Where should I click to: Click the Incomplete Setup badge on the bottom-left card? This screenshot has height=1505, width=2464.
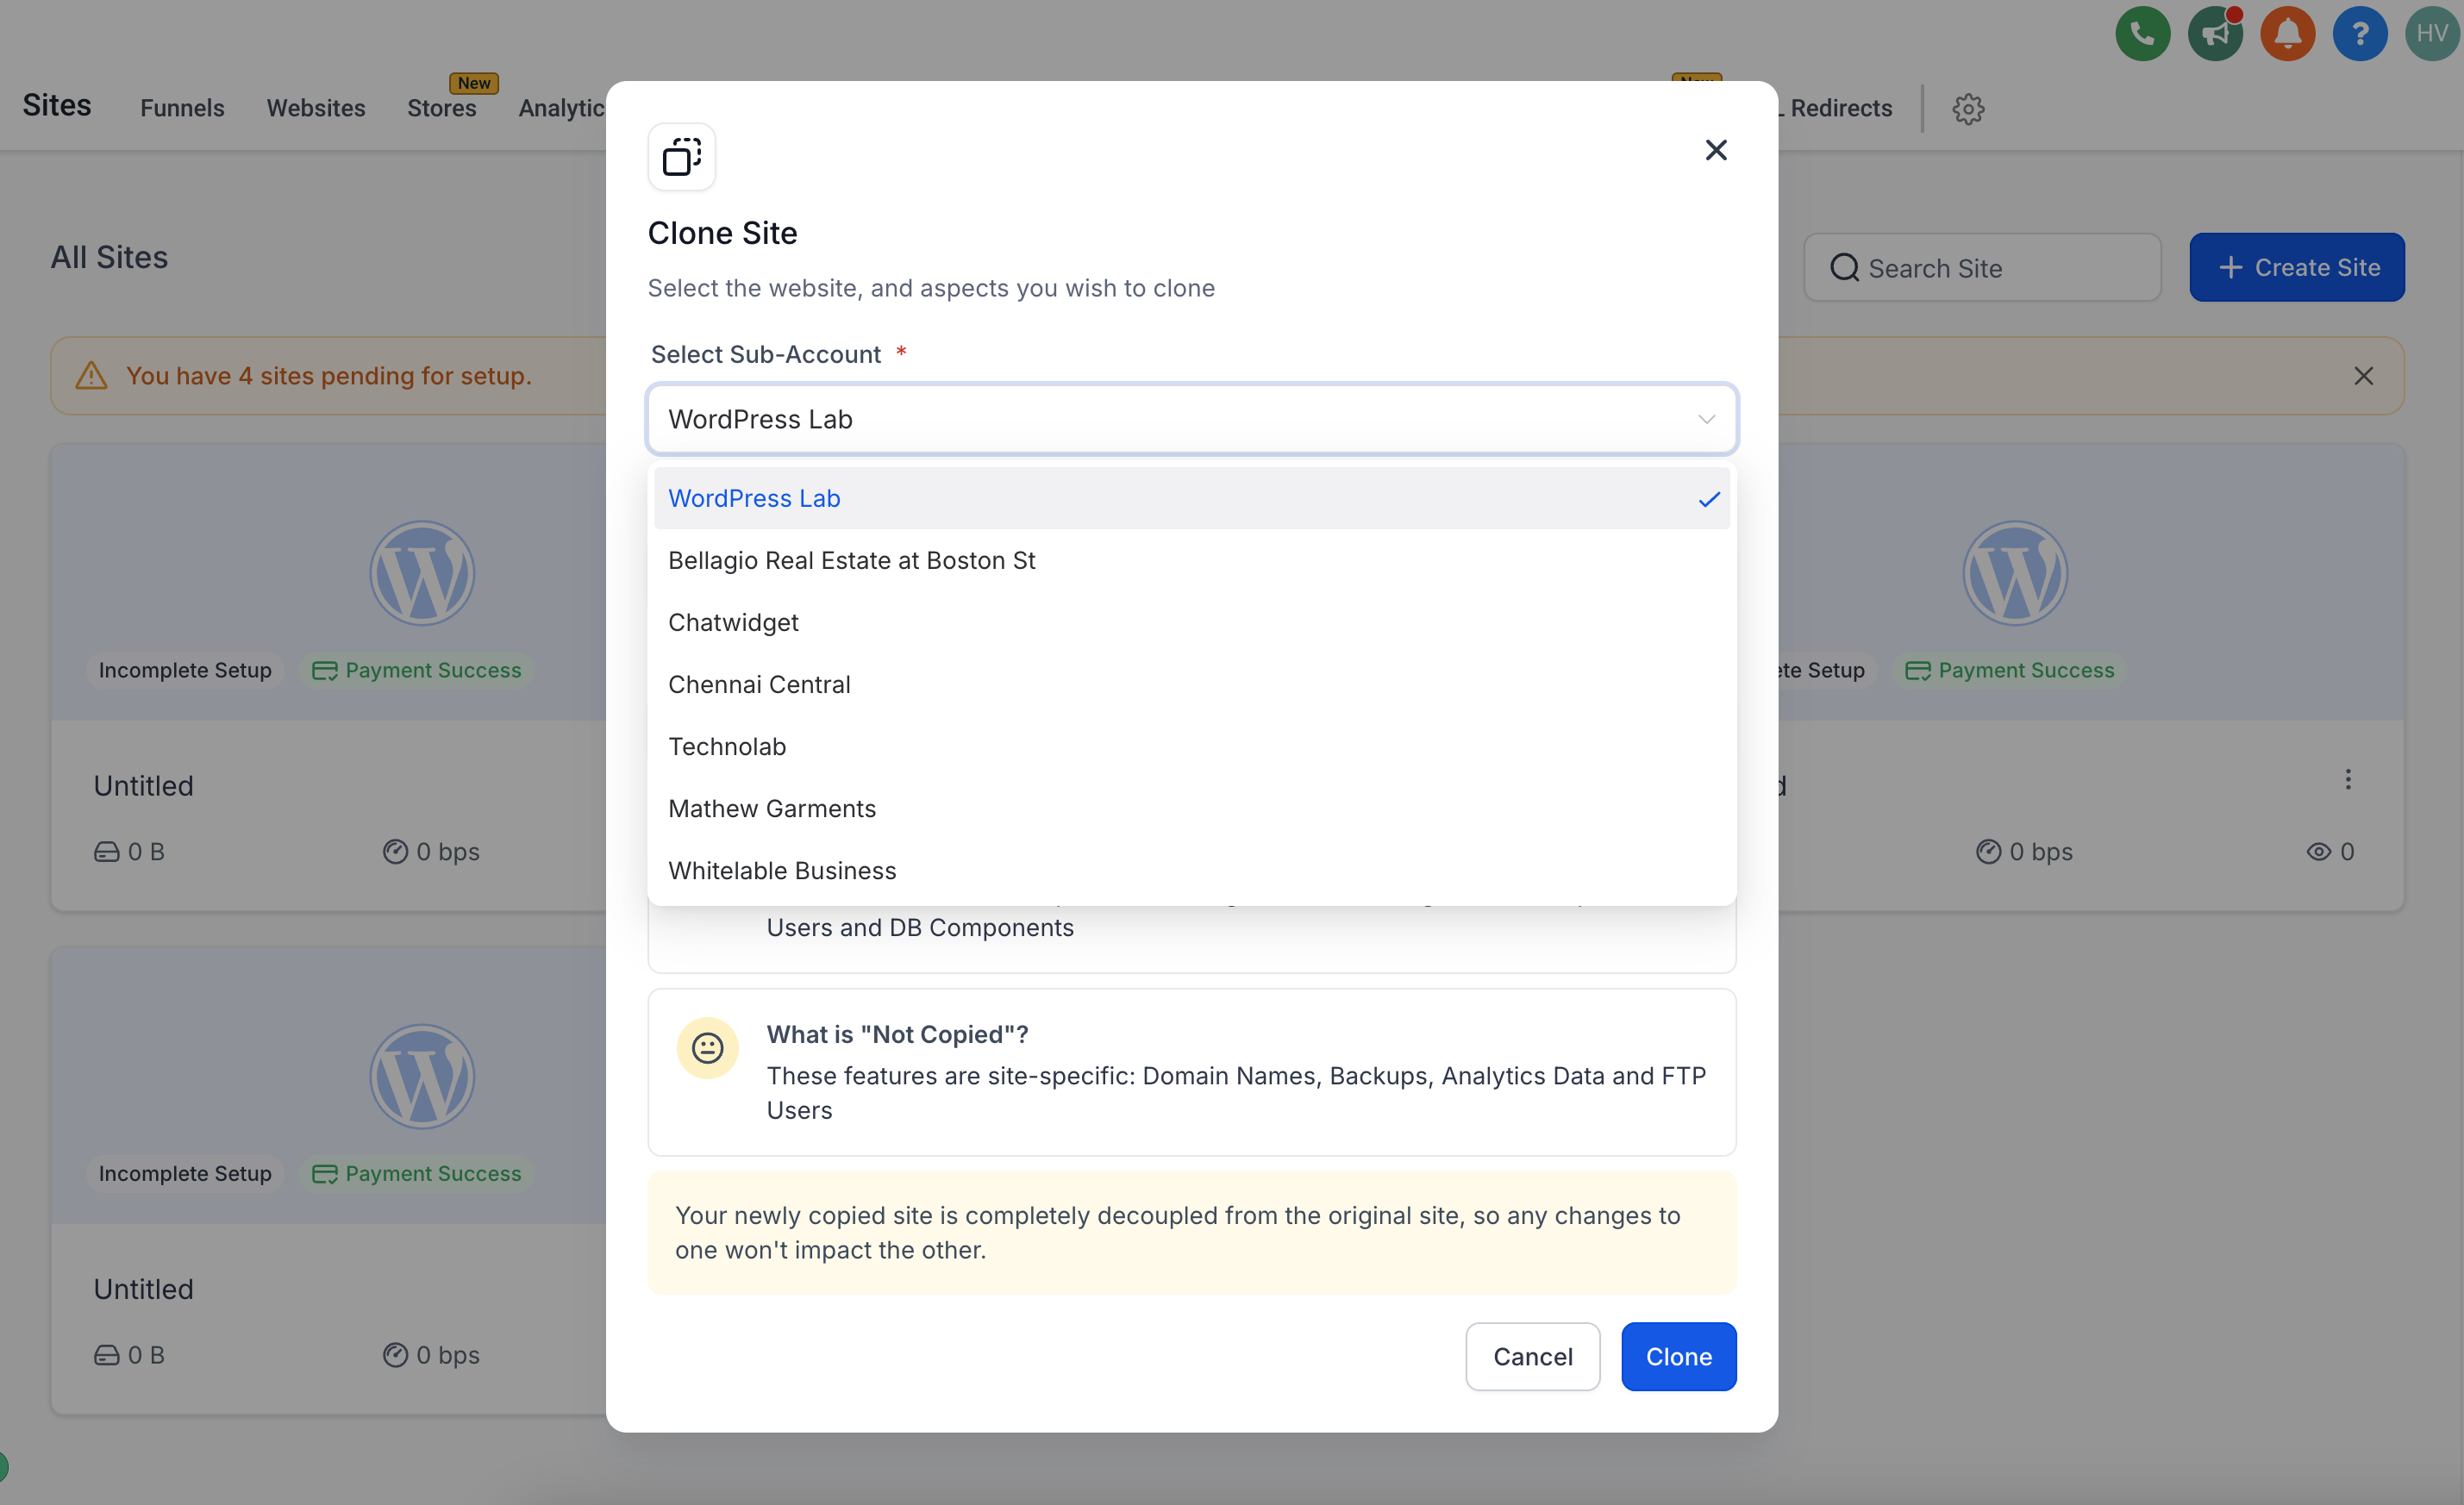(x=185, y=1173)
